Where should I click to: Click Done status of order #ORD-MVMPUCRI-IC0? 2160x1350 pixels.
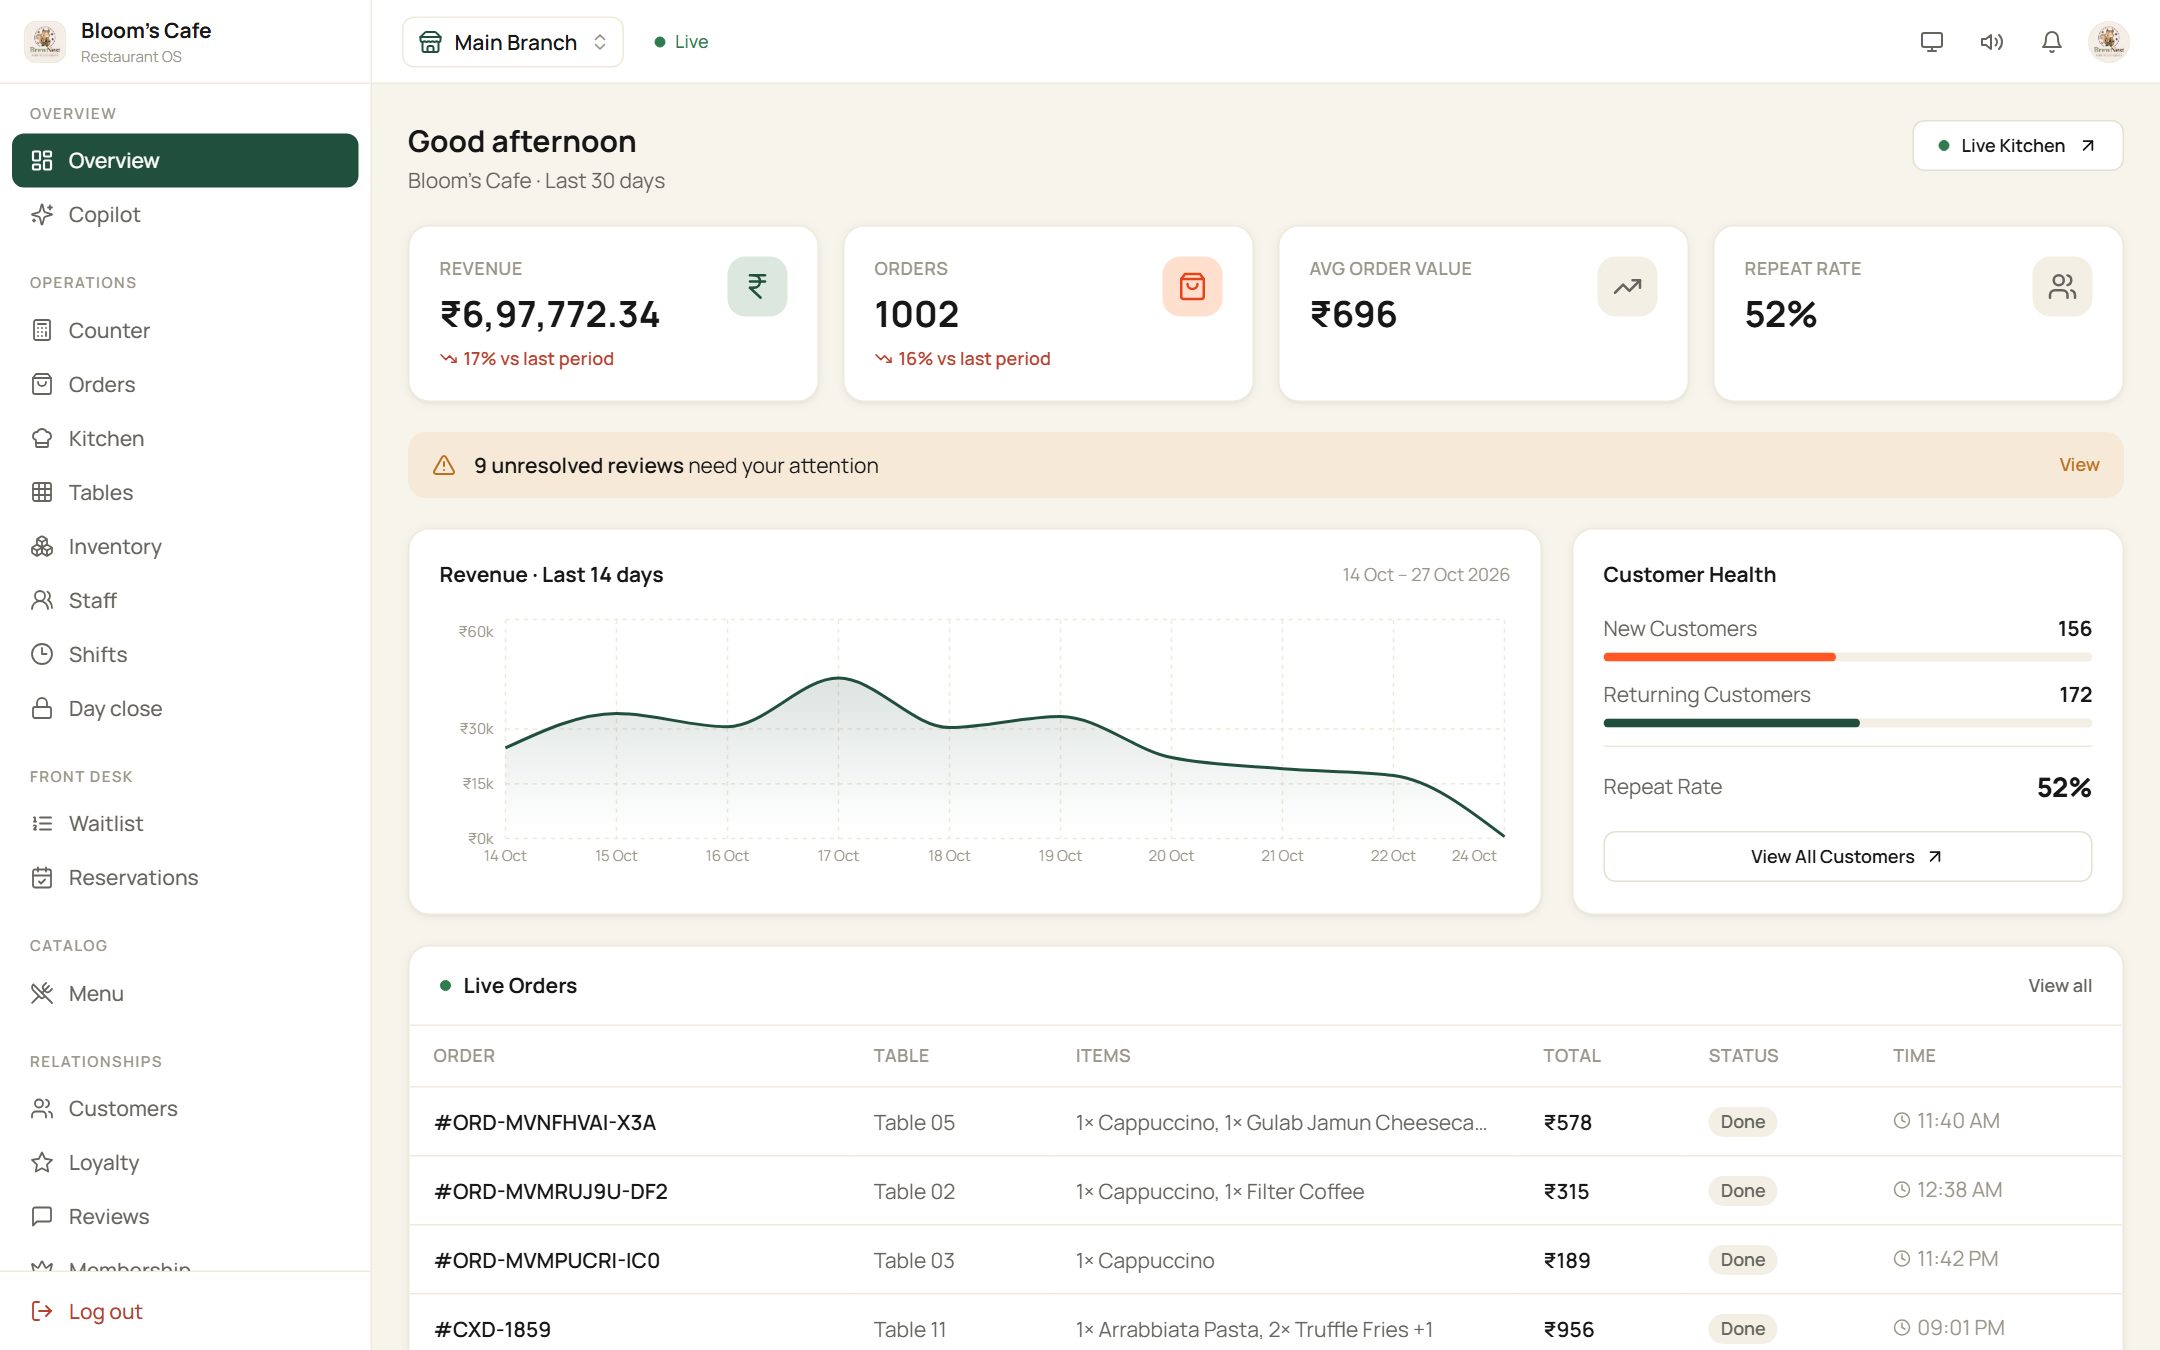1743,1260
